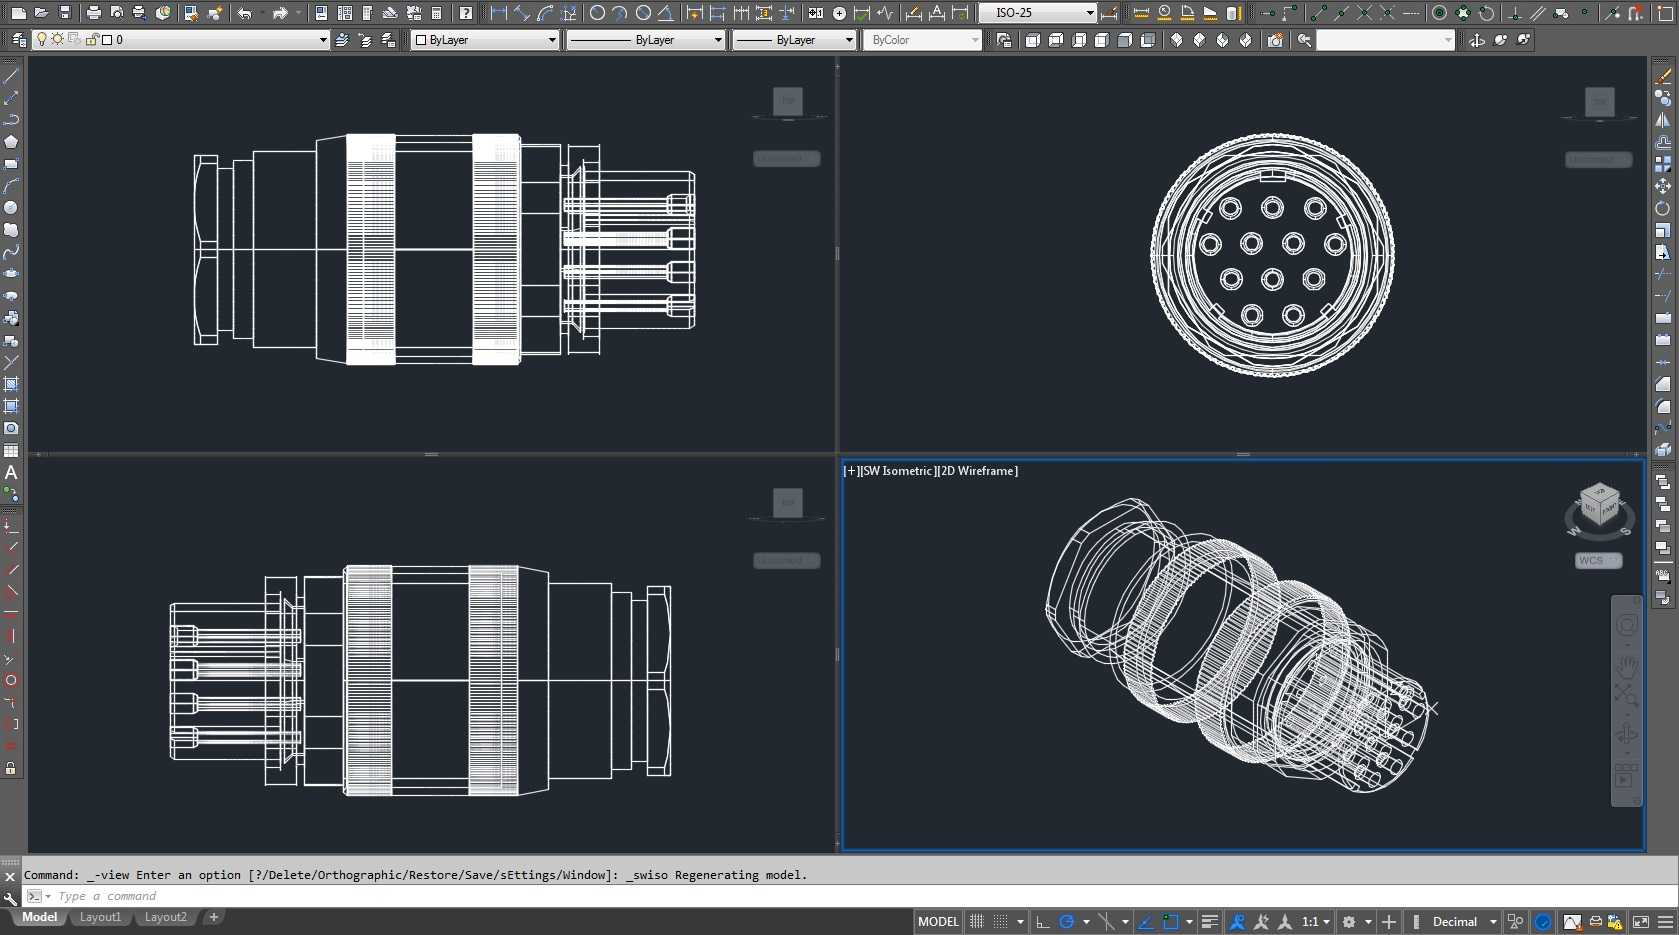1679x935 pixels.
Task: Open the Decimal units dropdown
Action: (1464, 922)
